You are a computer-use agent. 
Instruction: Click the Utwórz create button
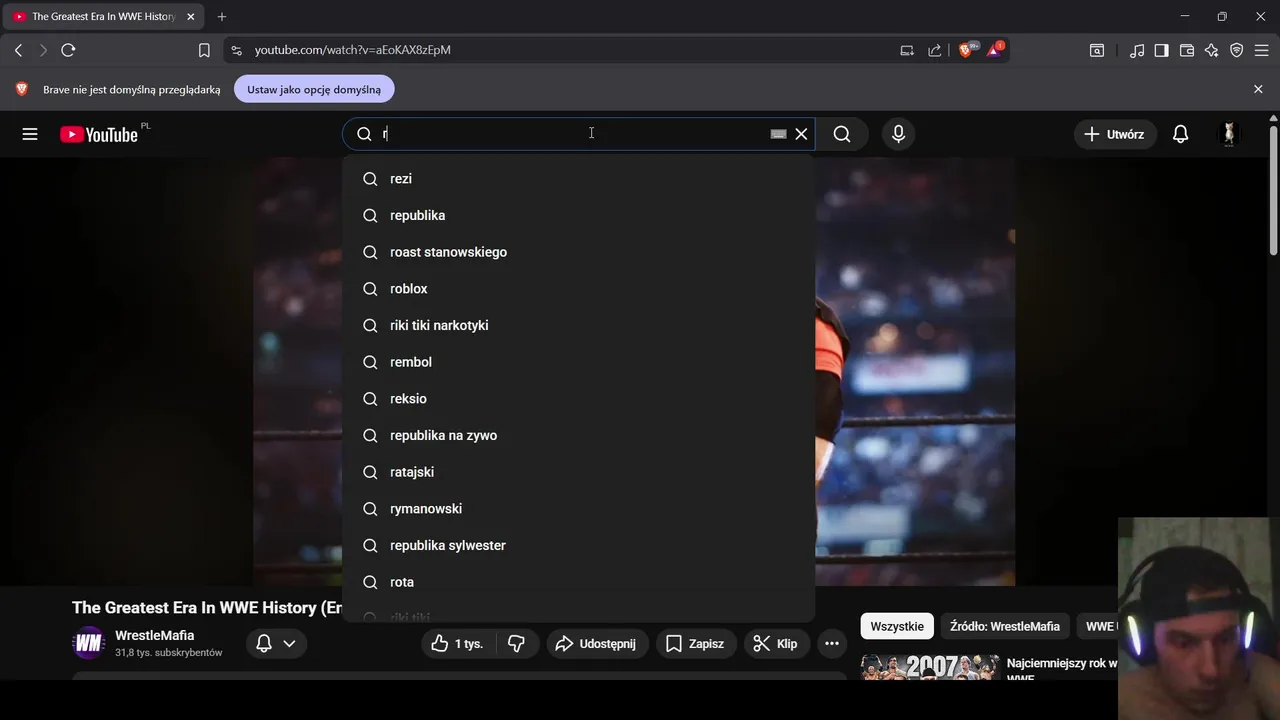[1116, 134]
